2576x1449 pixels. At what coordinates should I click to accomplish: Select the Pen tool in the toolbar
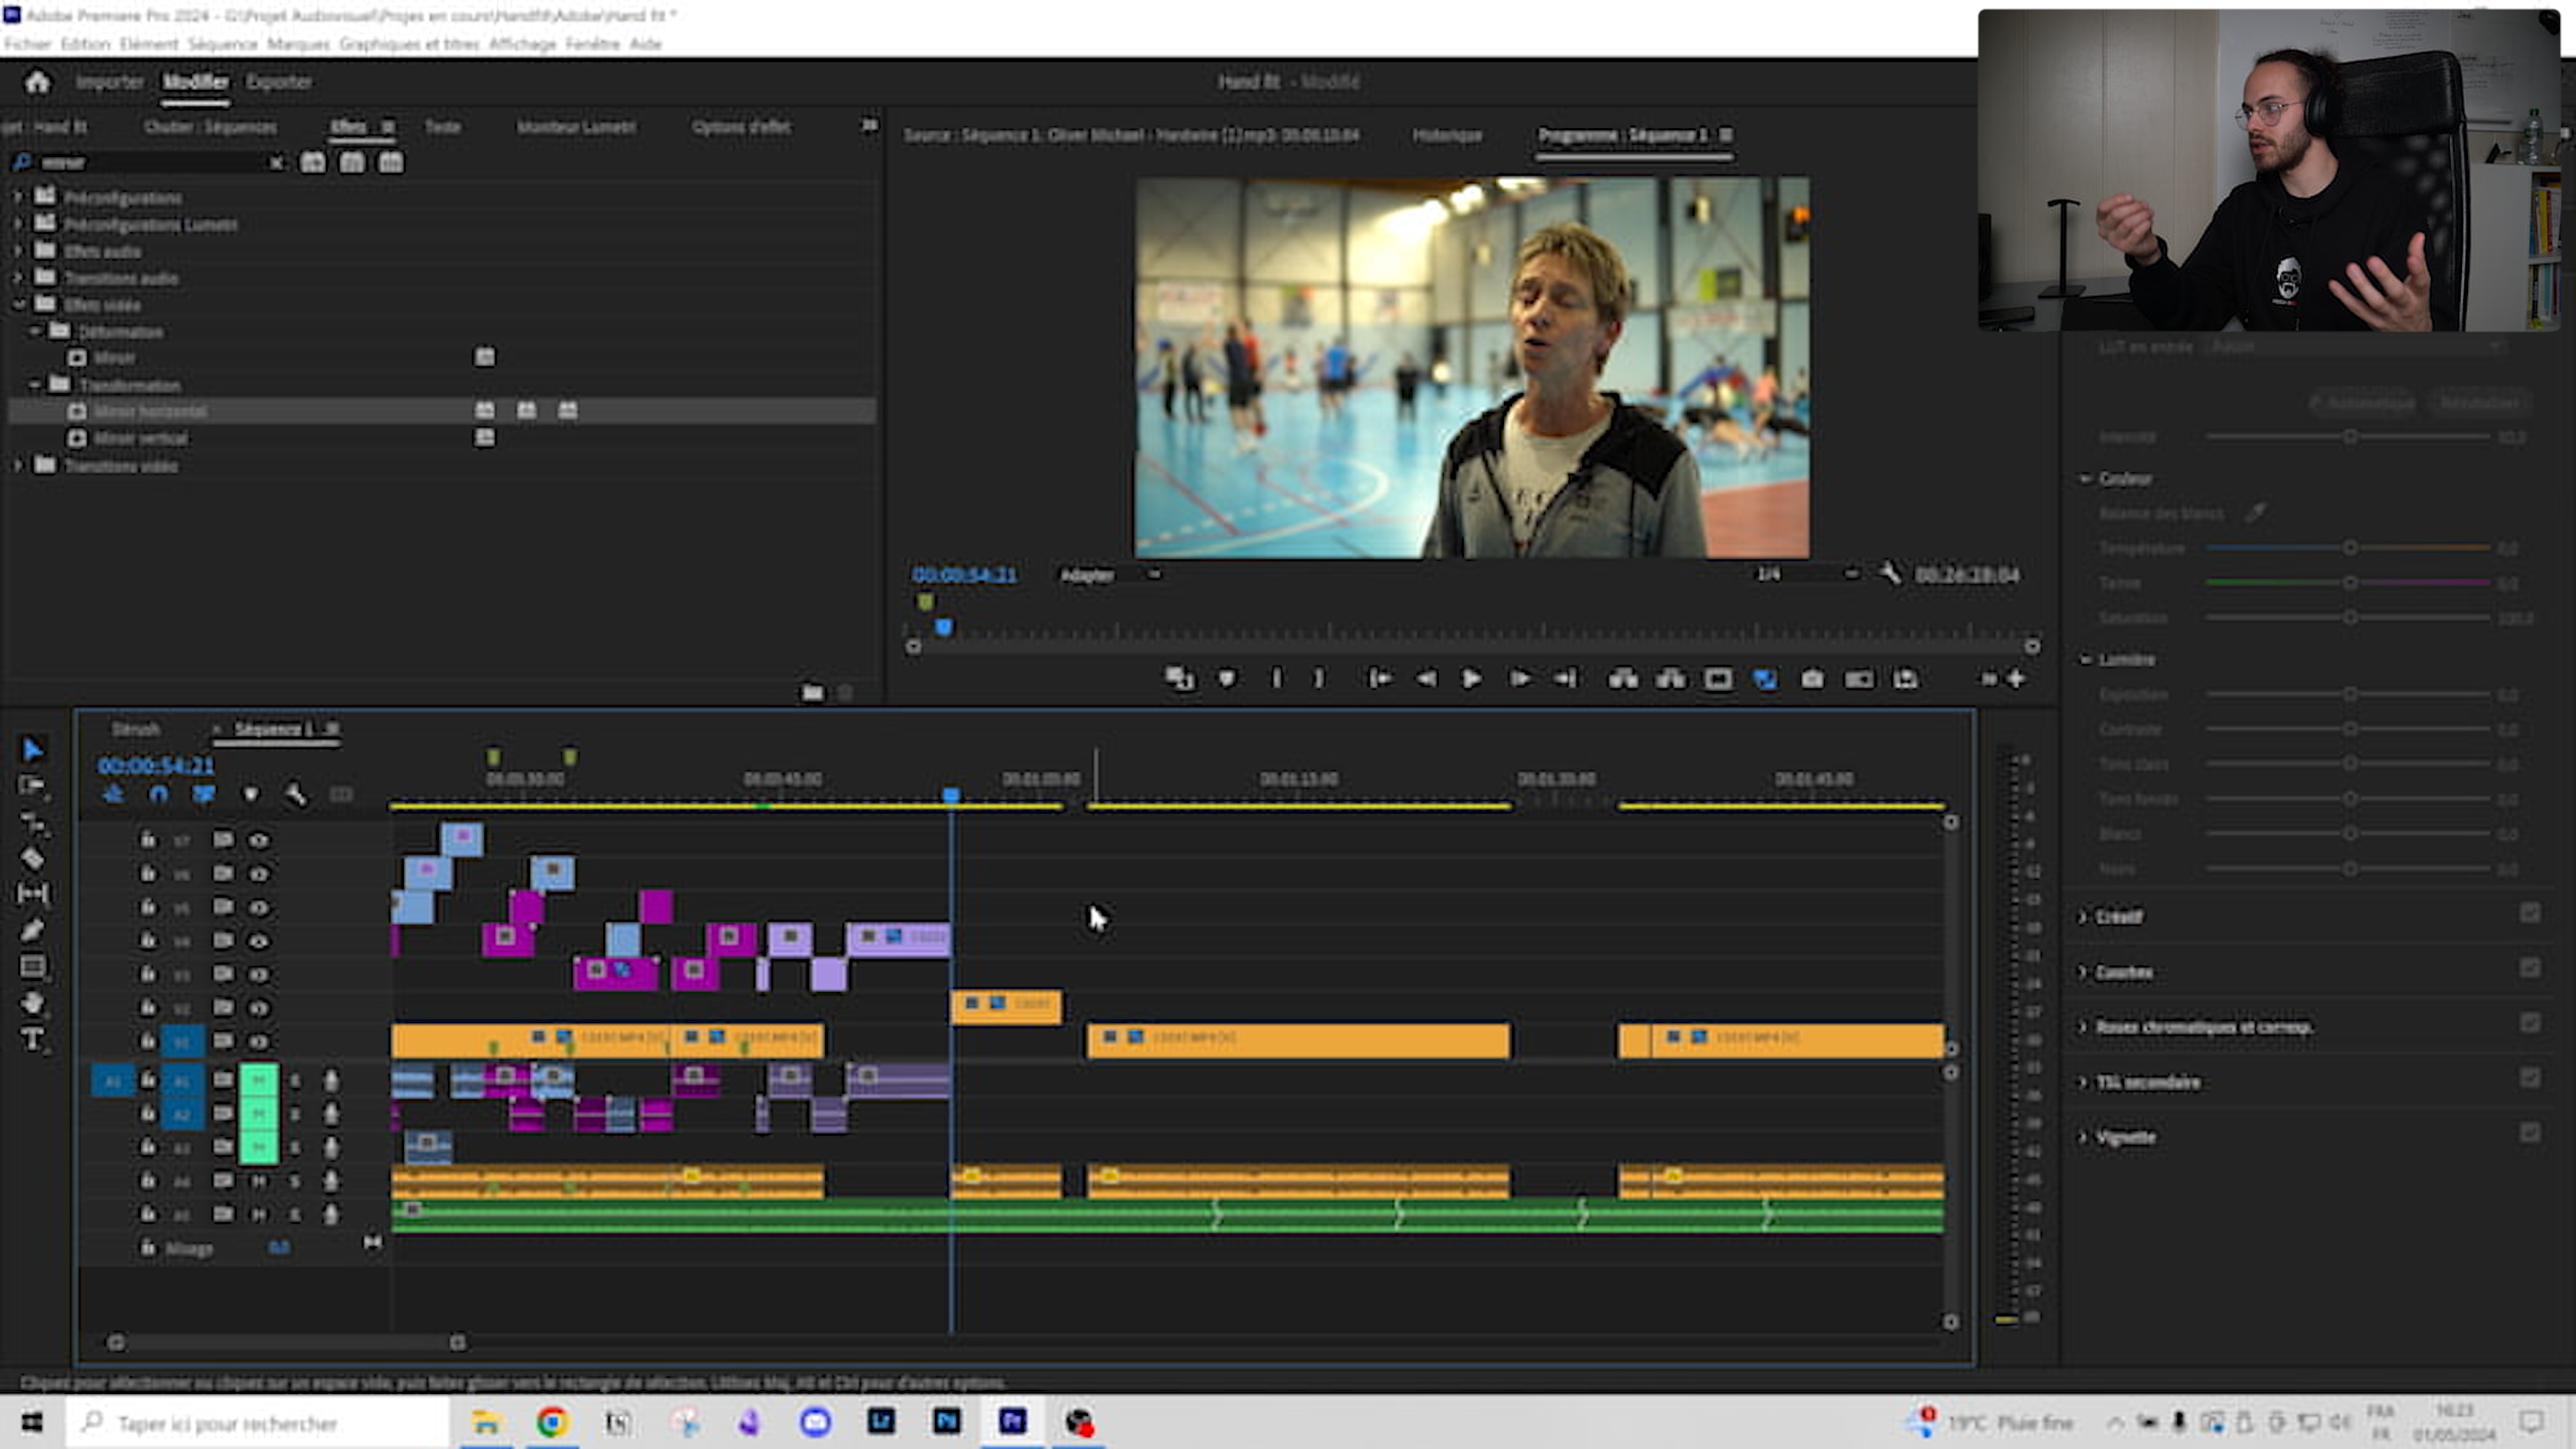coord(32,930)
